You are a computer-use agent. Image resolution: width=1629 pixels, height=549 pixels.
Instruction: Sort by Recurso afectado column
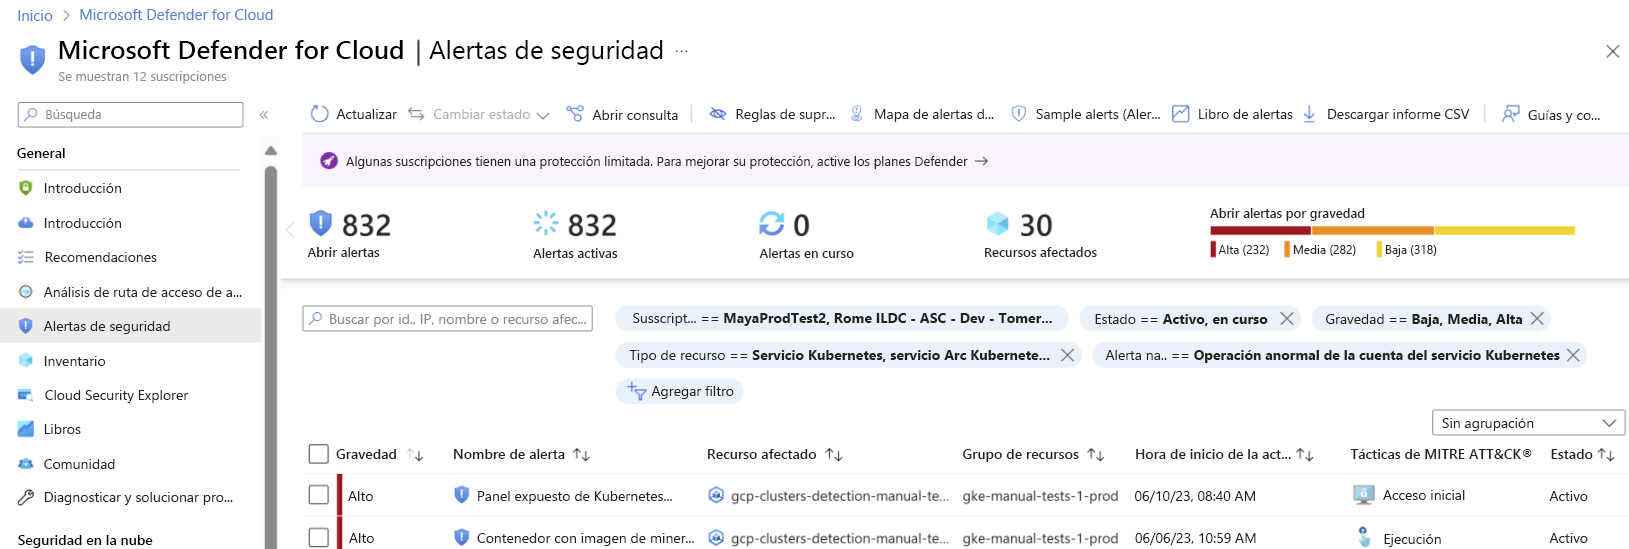(834, 455)
